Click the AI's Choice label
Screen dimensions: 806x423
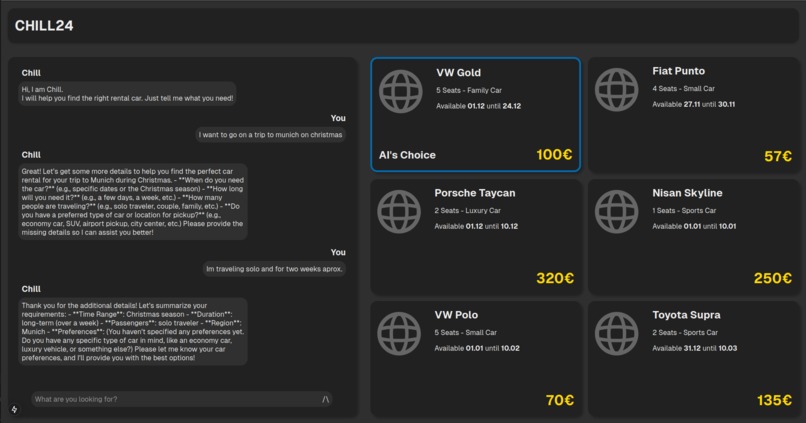click(x=407, y=155)
